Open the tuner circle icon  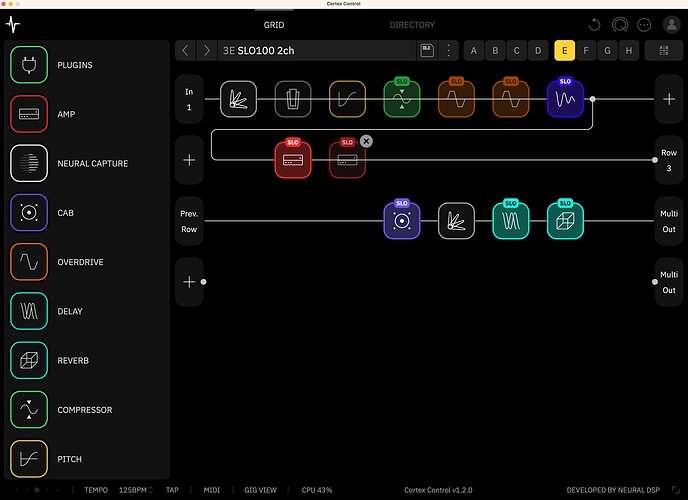(620, 25)
